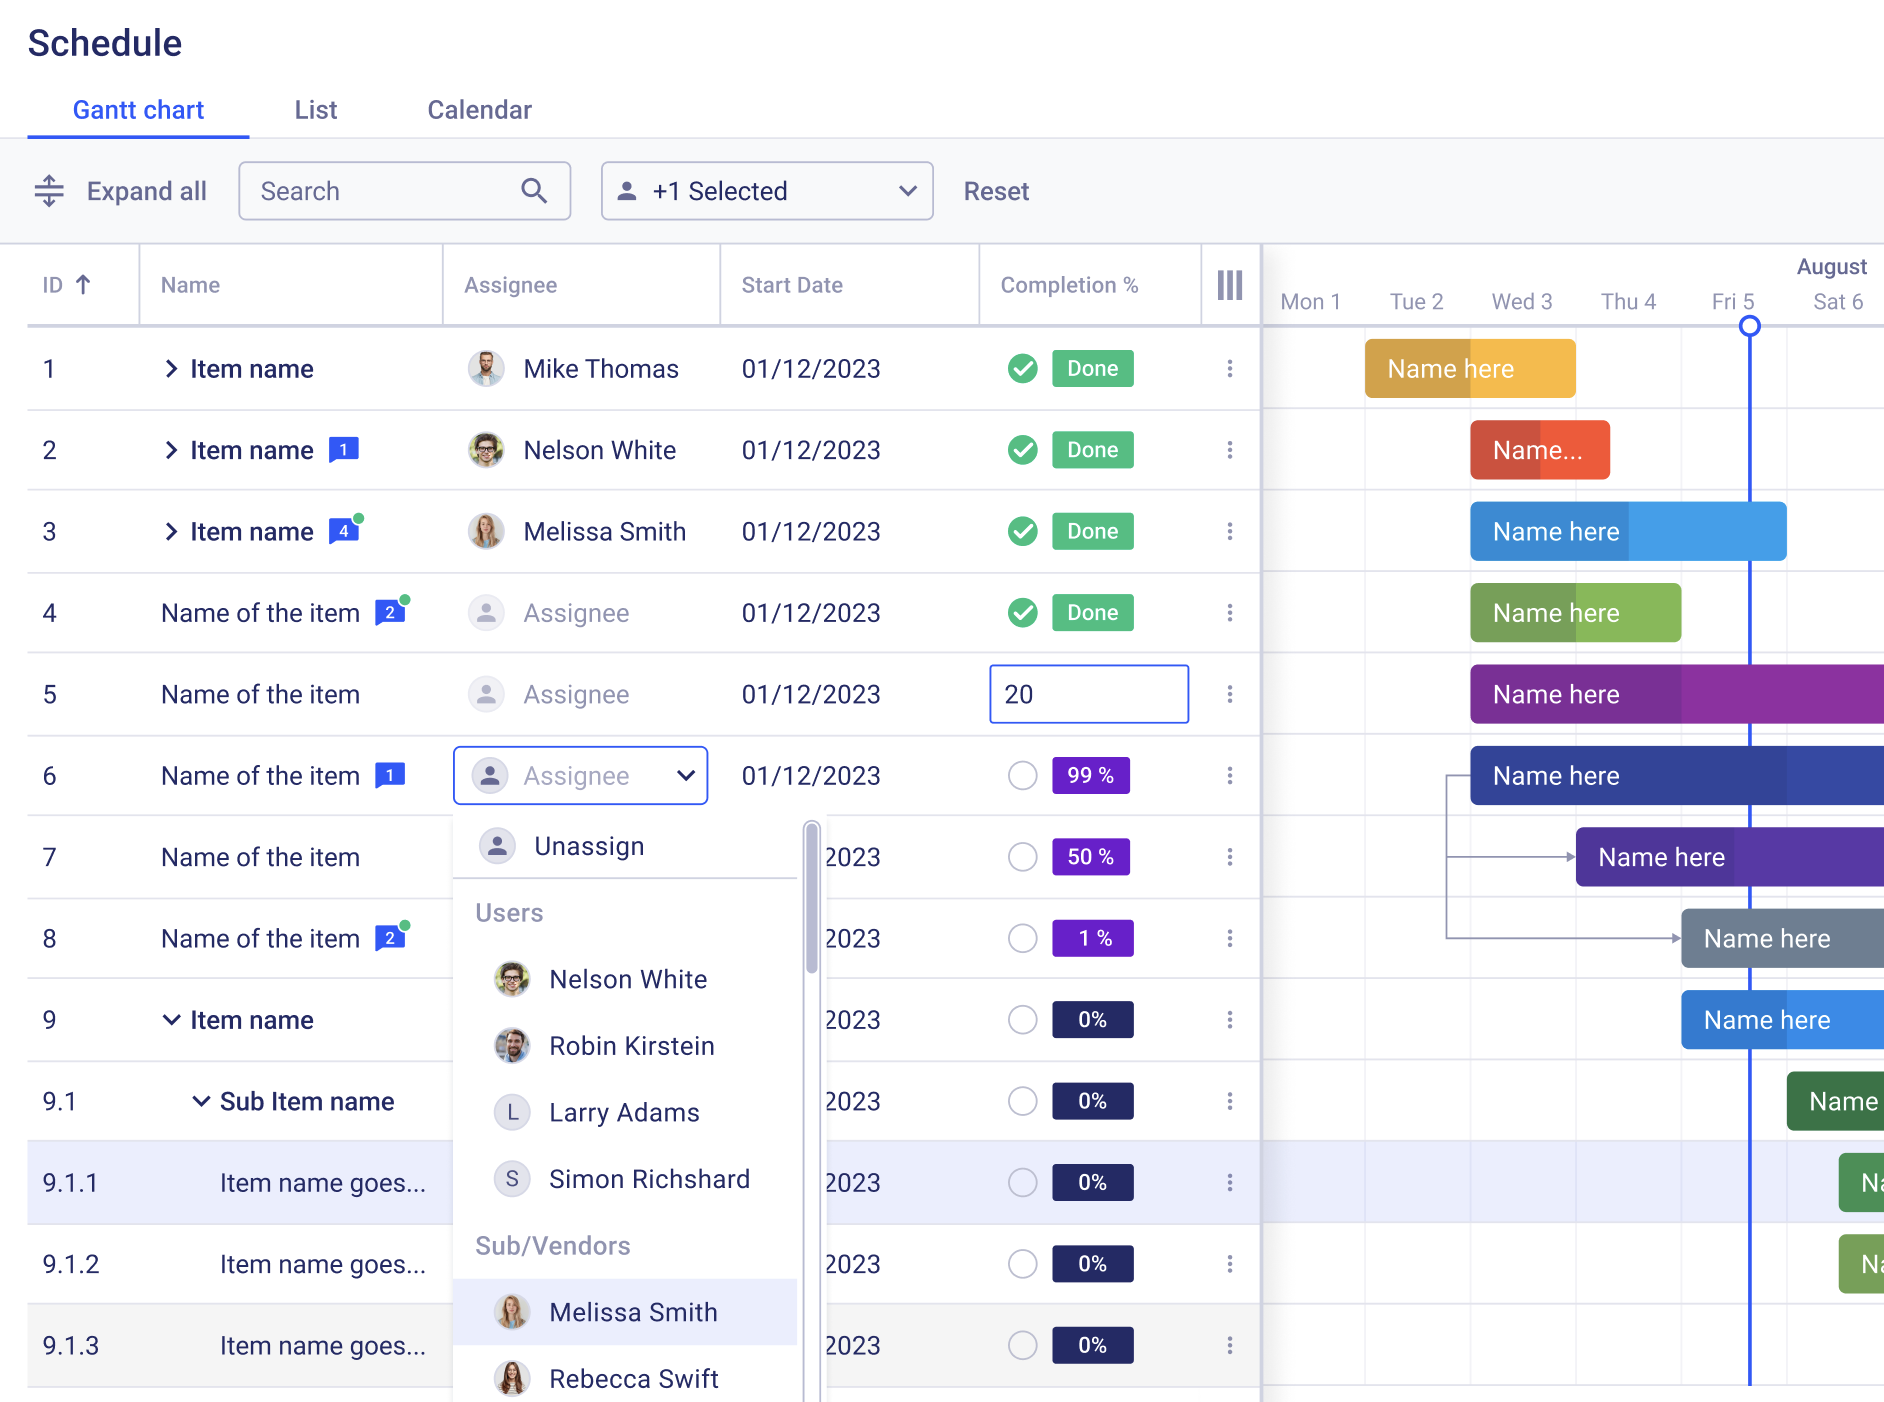
Task: Open the more options menu for row 8
Action: point(1230,938)
